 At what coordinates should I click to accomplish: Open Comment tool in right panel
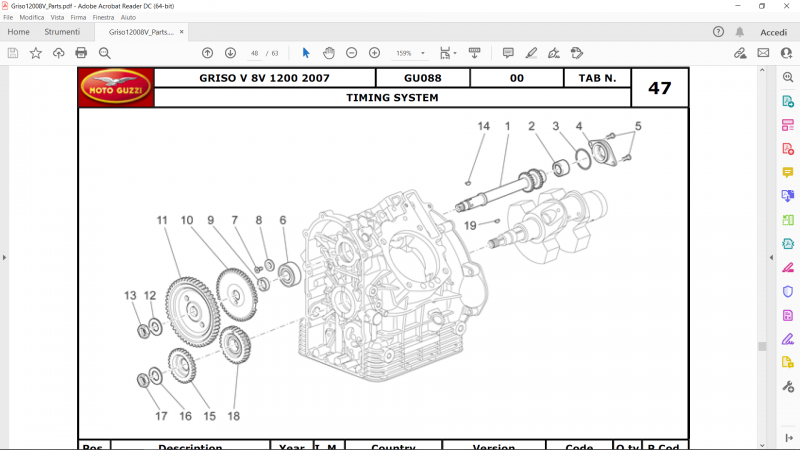788,172
